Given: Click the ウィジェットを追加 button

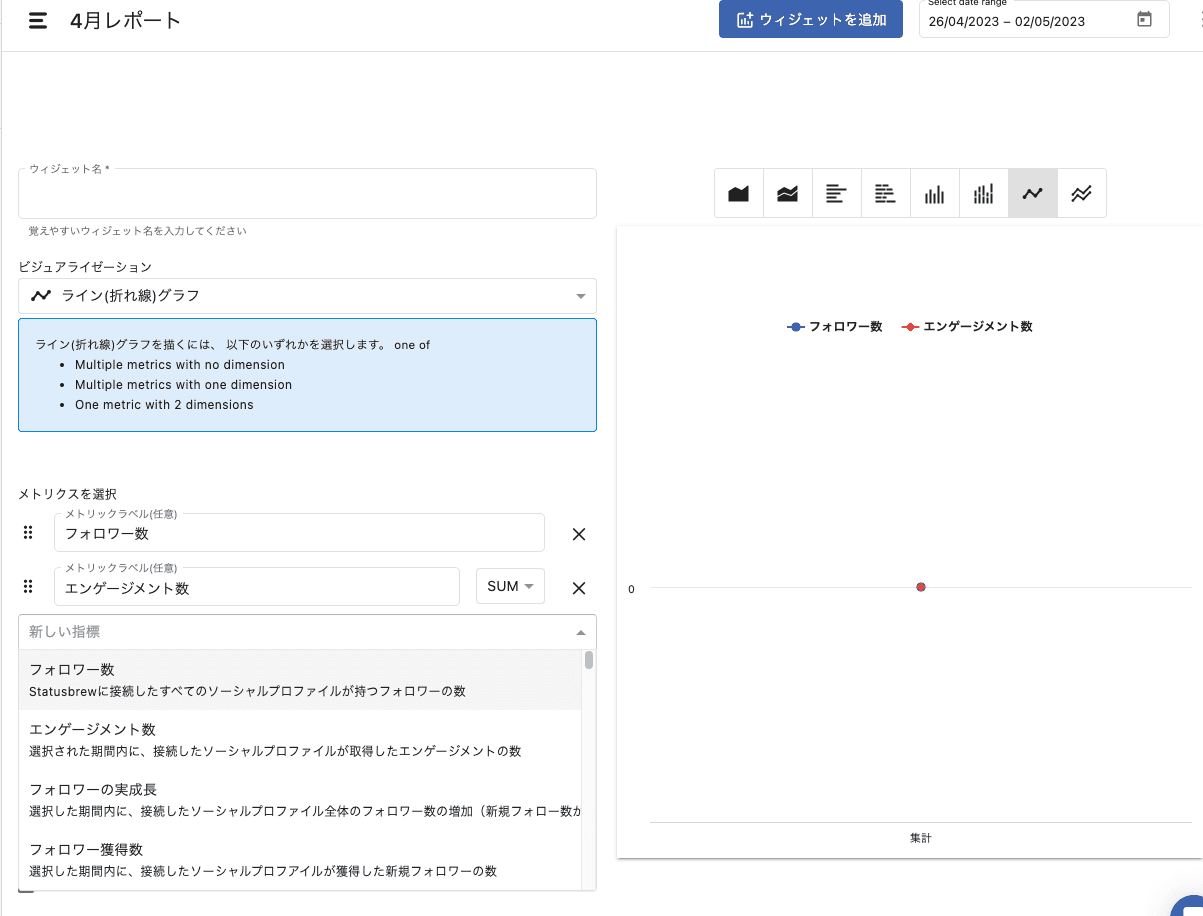Looking at the screenshot, I should point(811,20).
